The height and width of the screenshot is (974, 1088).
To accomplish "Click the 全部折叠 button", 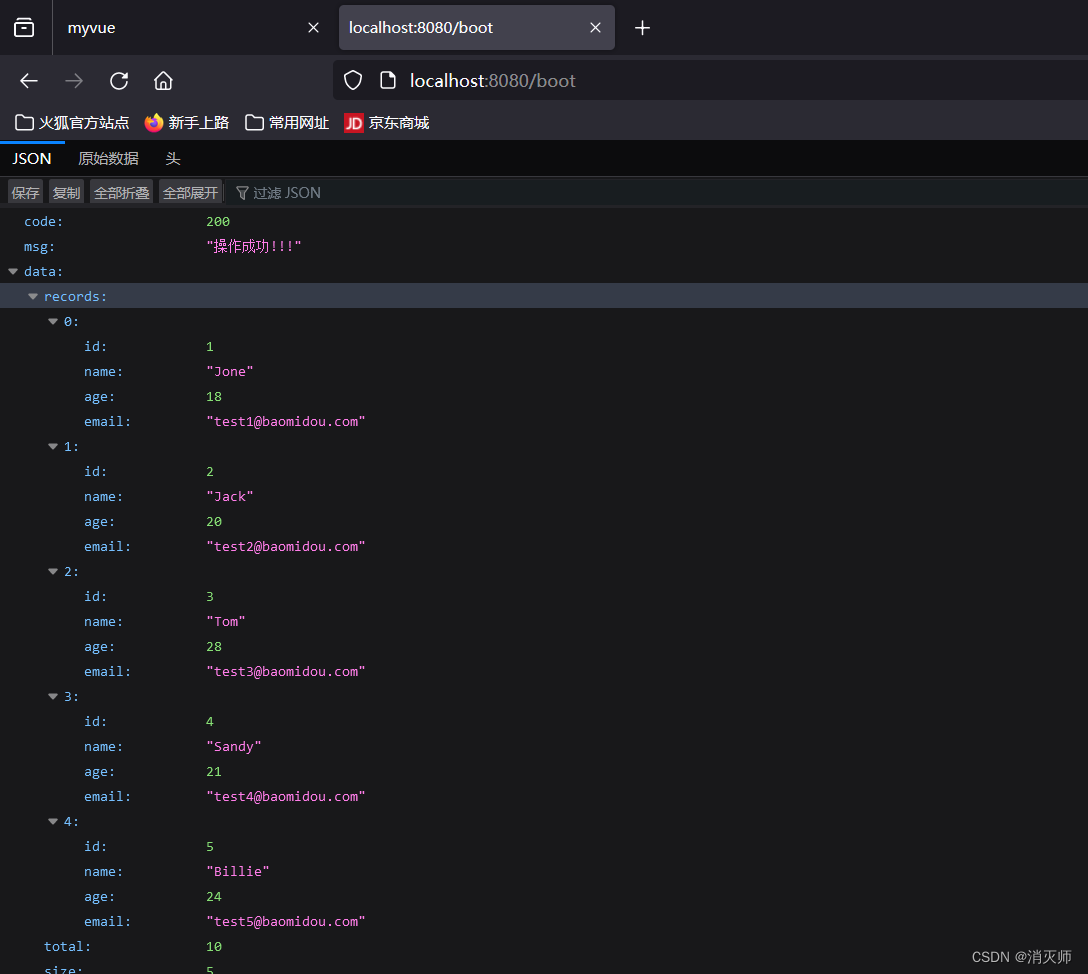I will (121, 192).
